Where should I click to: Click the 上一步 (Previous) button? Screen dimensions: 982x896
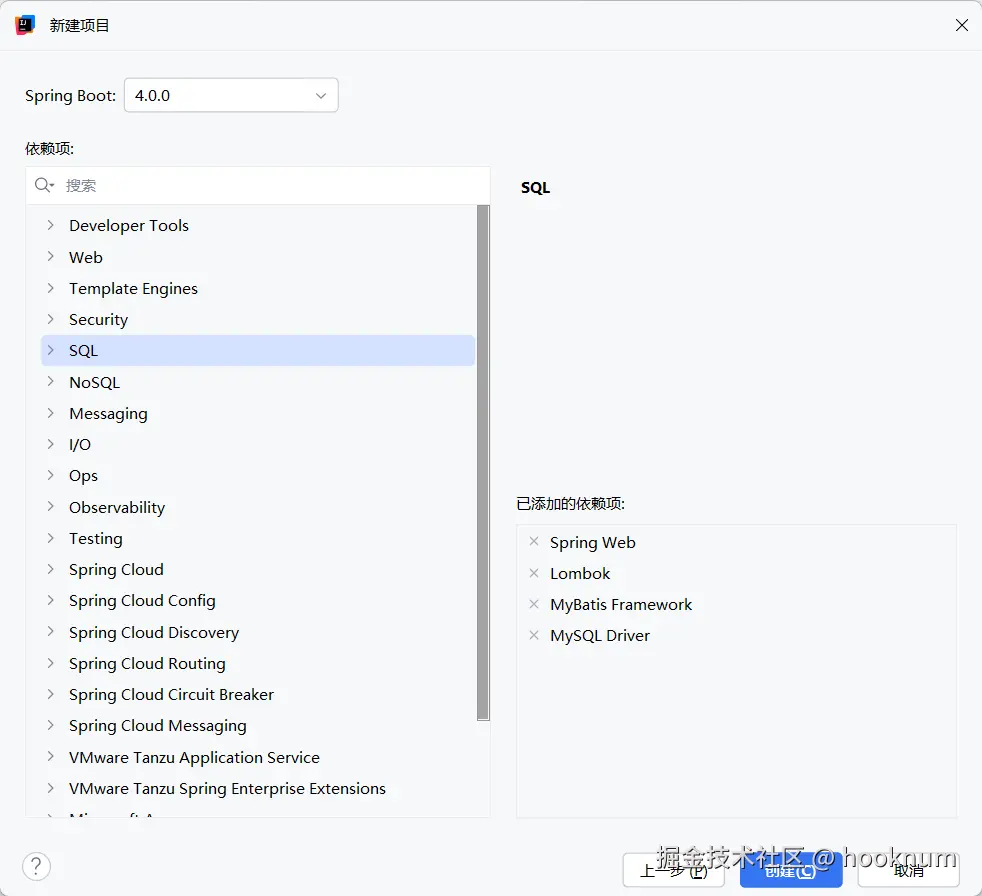click(x=673, y=870)
